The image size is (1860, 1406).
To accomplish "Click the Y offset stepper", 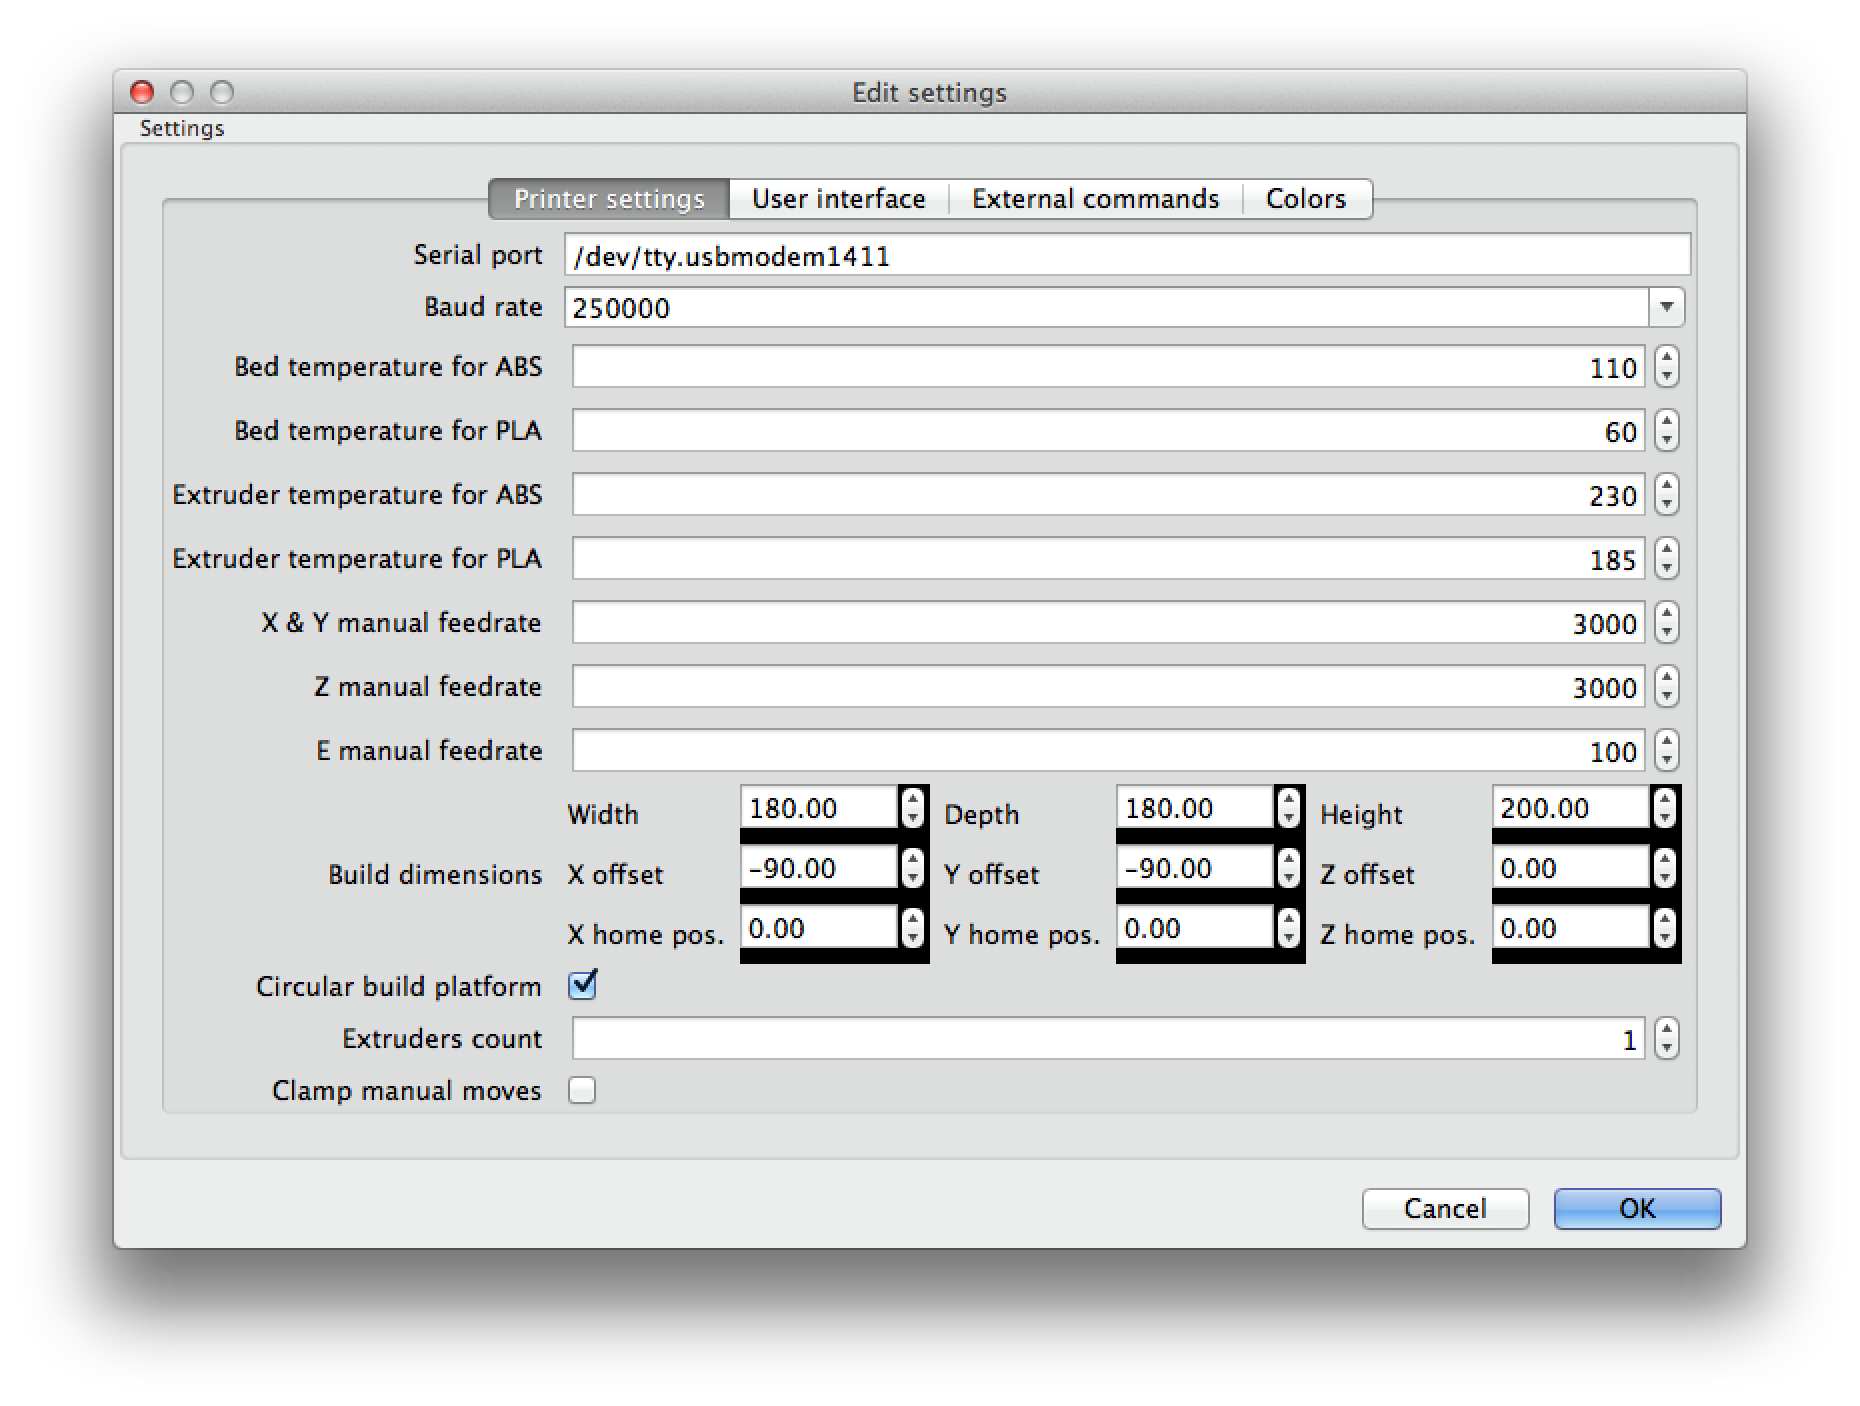I will point(1288,868).
